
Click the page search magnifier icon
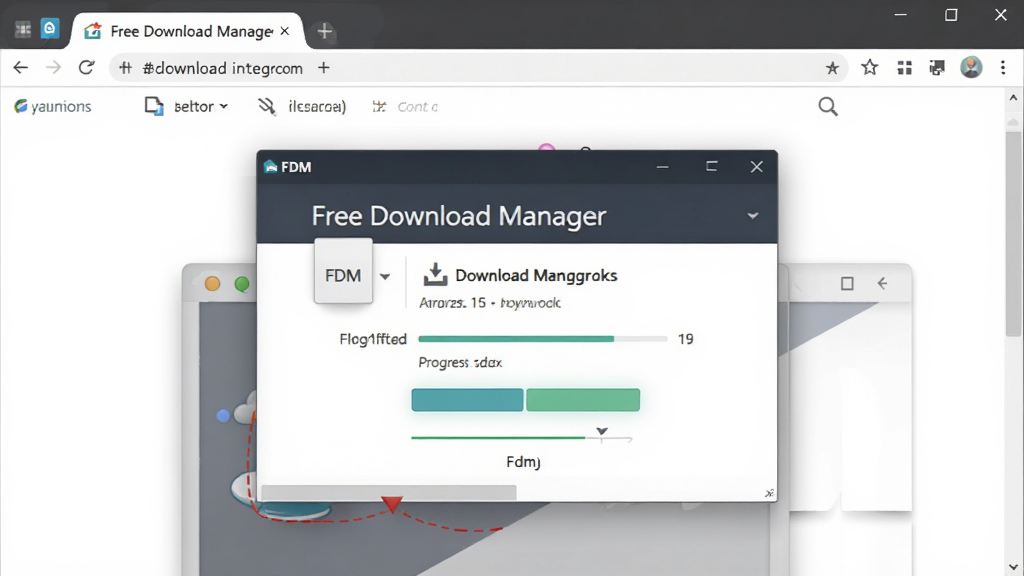click(x=828, y=106)
